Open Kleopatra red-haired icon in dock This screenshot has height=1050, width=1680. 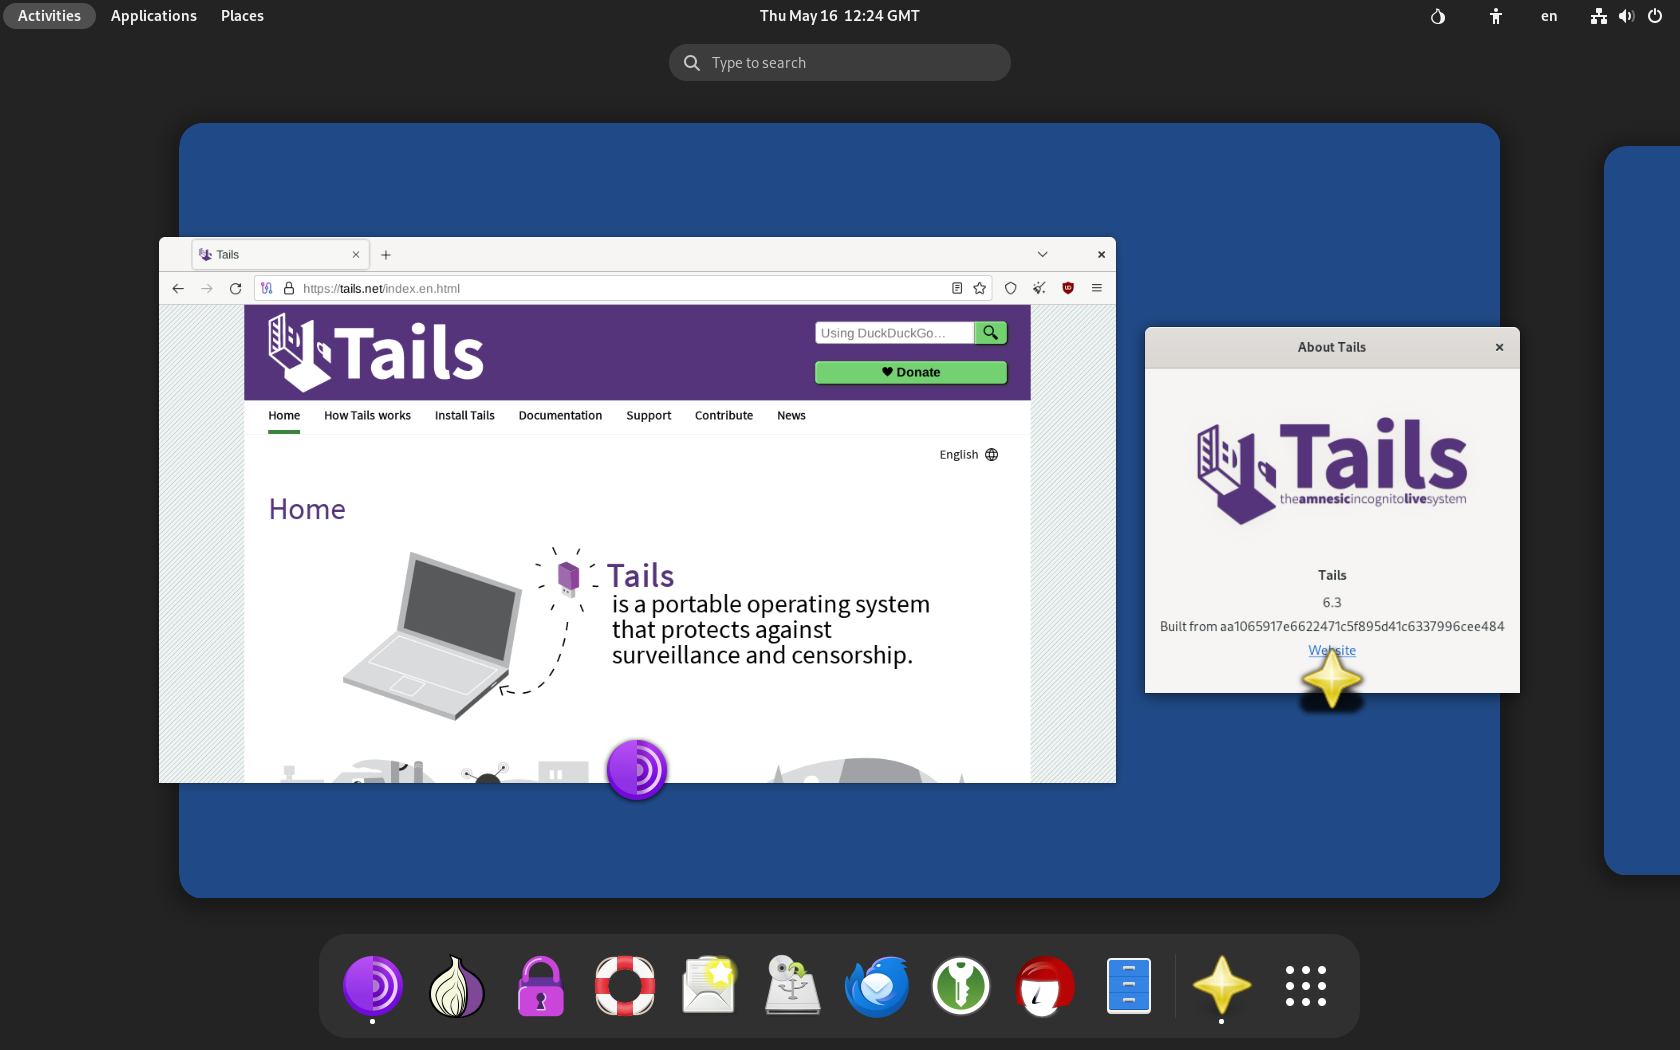click(x=1045, y=986)
